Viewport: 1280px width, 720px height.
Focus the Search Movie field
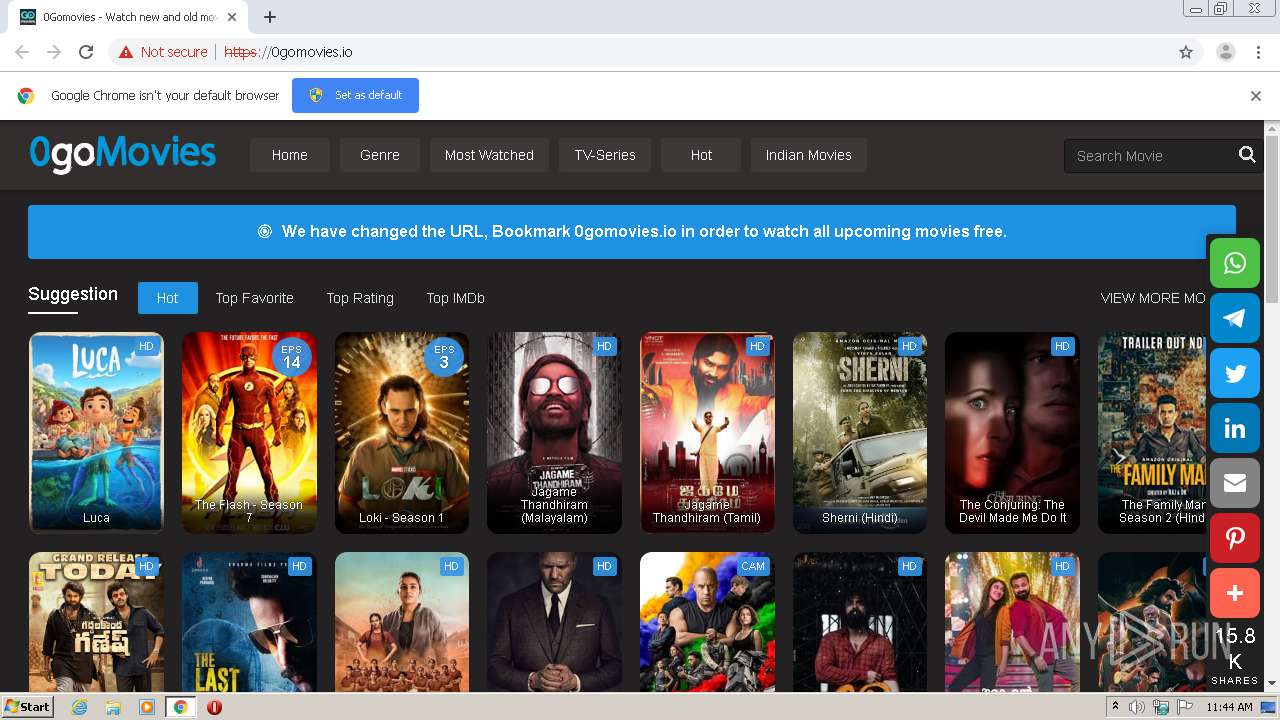pos(1150,156)
